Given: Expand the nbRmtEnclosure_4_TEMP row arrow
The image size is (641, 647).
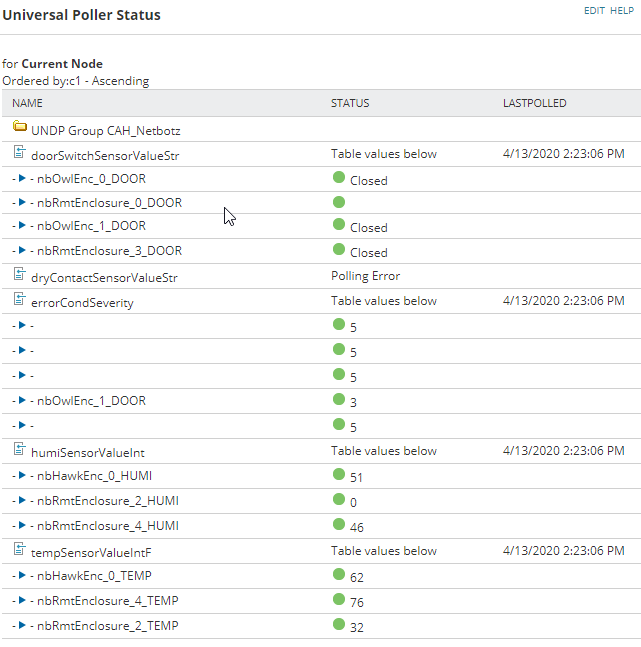Looking at the screenshot, I should click(22, 600).
